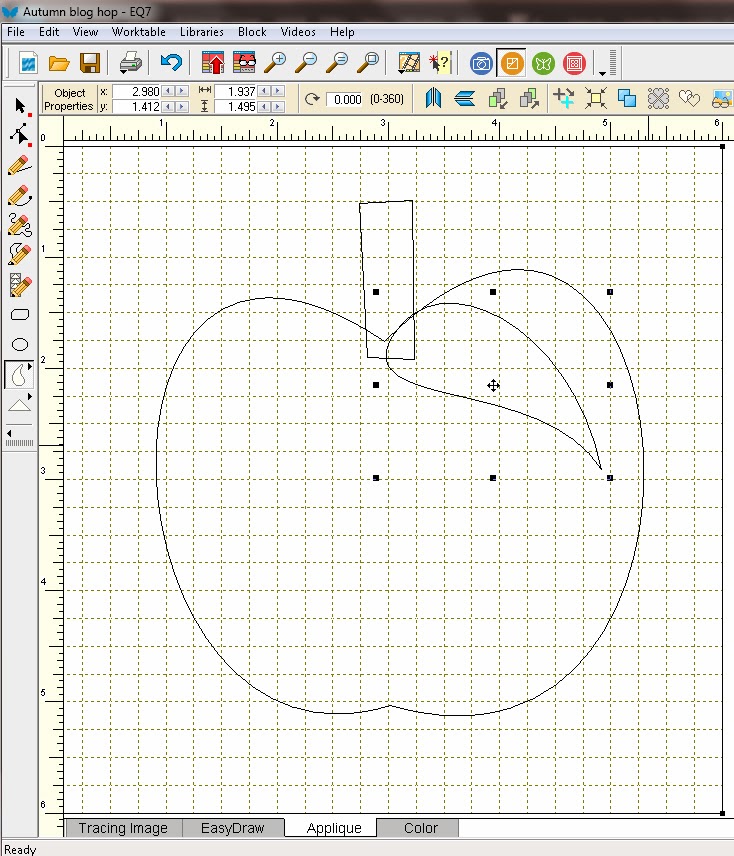Screen dimensions: 734x856
Task: Decrease x value with its left arrow
Action: 169,91
